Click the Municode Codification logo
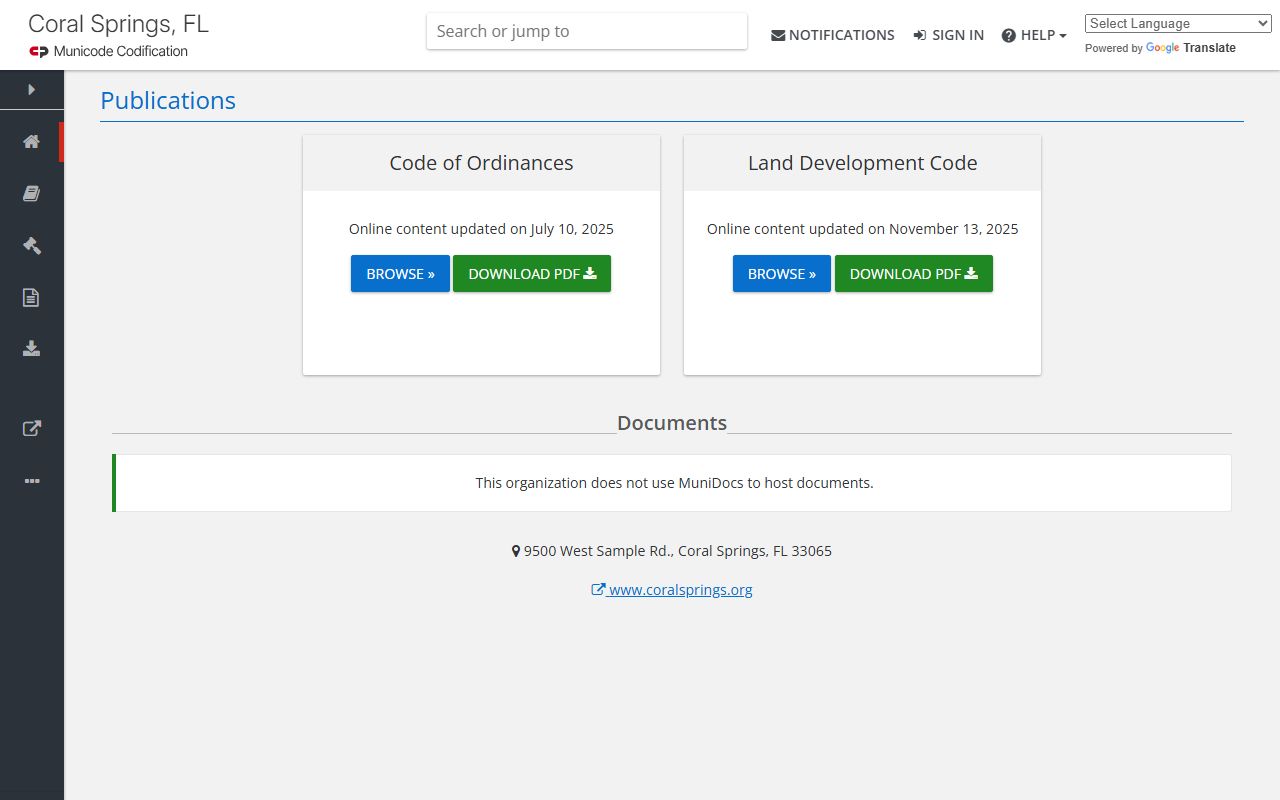The image size is (1280, 800). coord(108,51)
